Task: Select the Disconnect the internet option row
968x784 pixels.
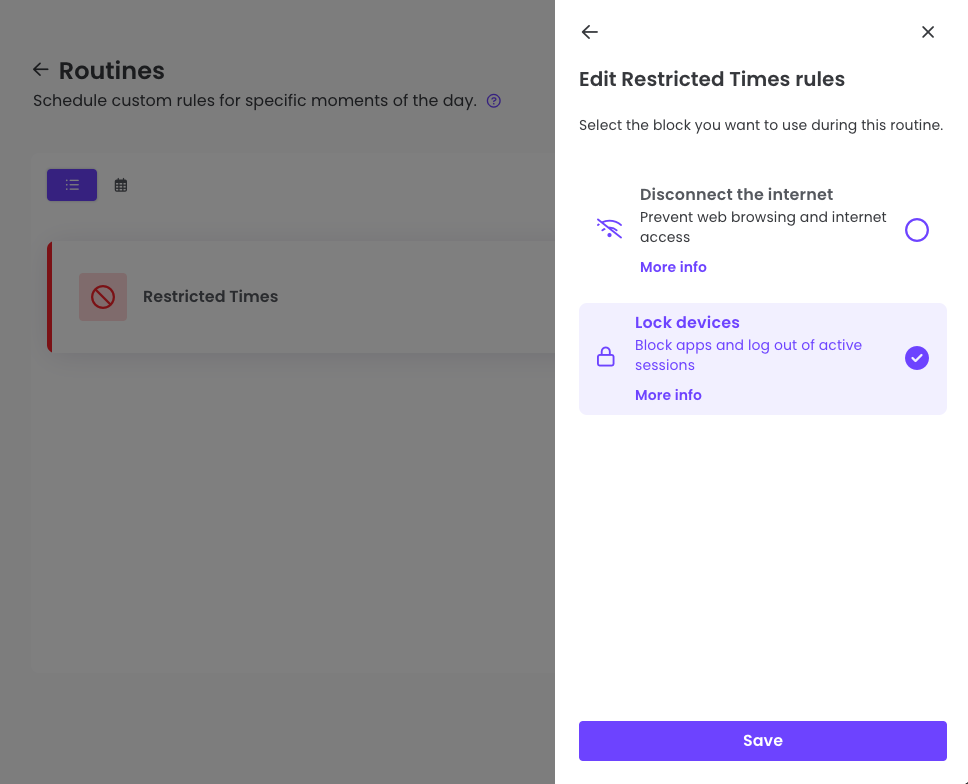Action: [x=762, y=229]
